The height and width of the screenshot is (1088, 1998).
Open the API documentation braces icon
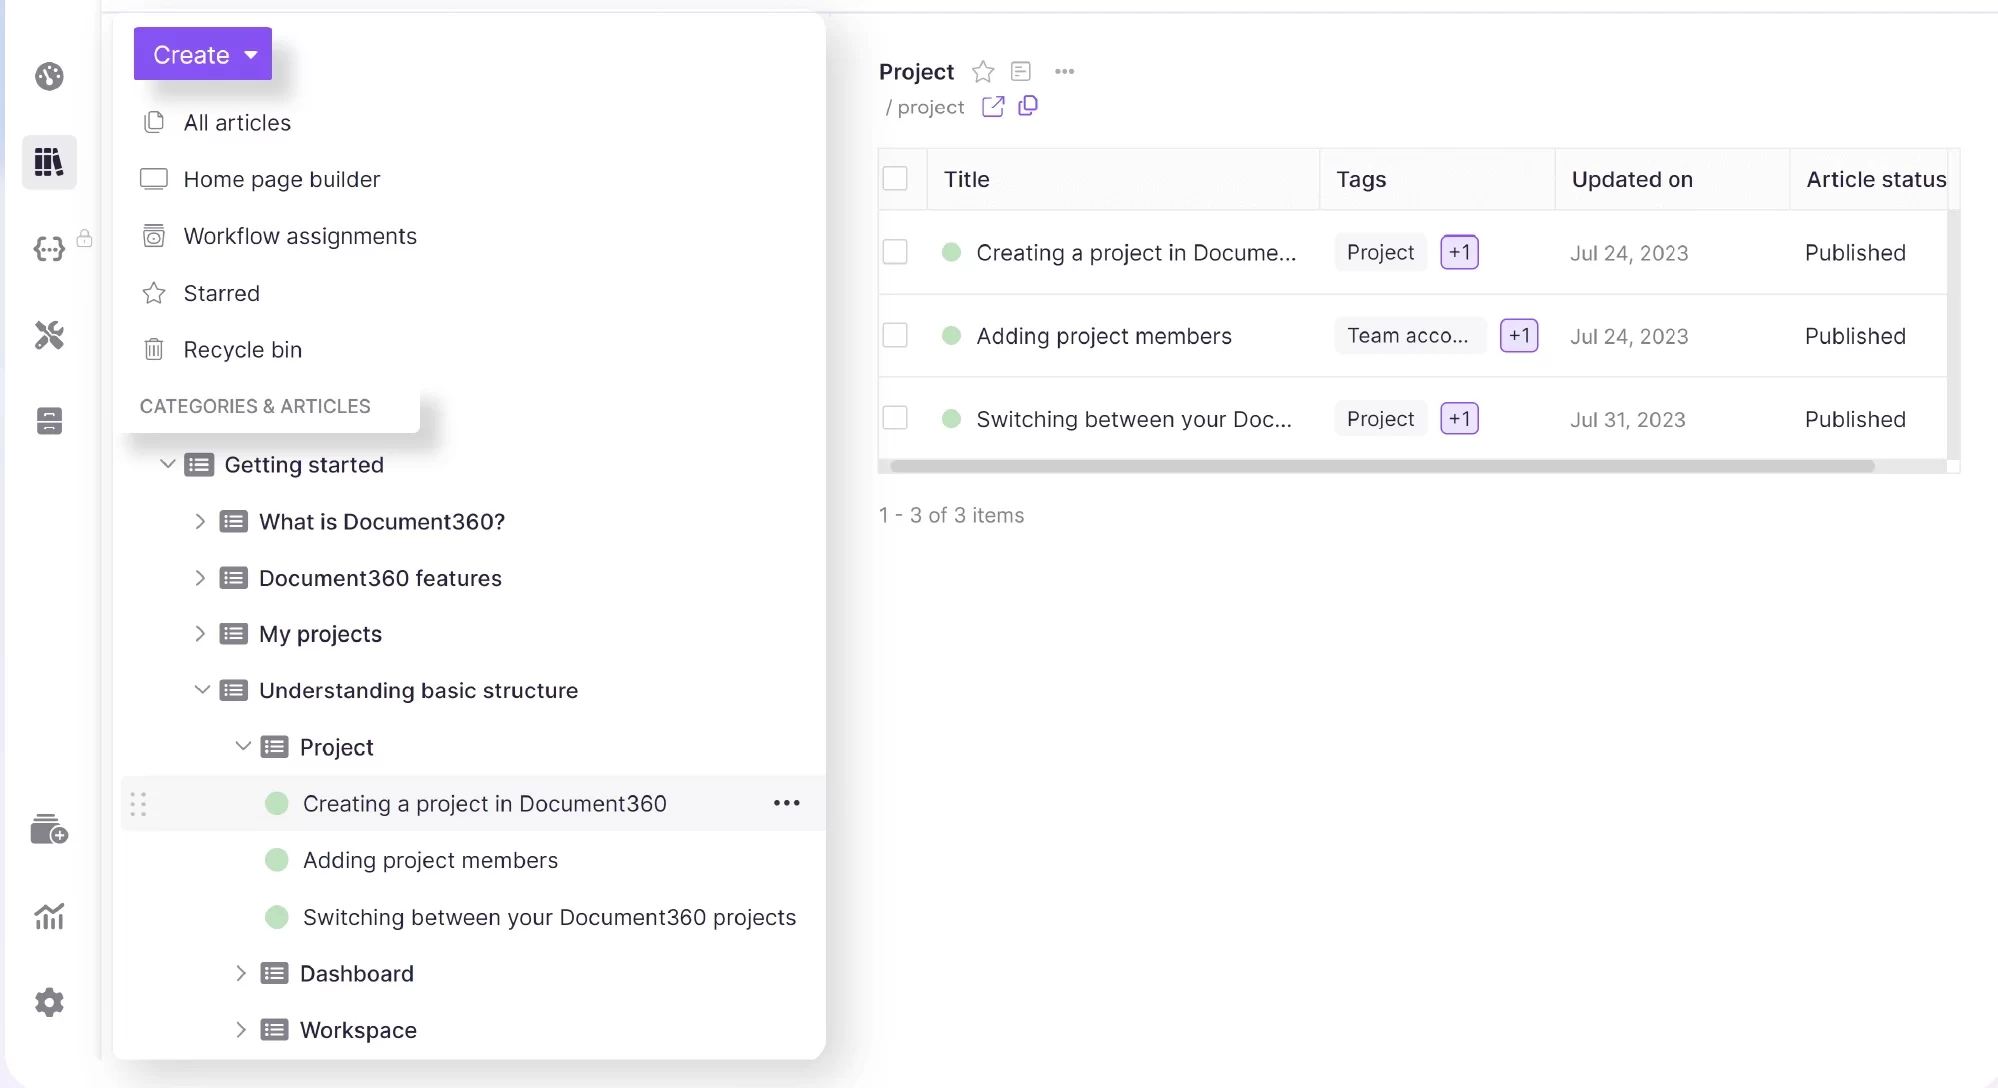coord(49,248)
